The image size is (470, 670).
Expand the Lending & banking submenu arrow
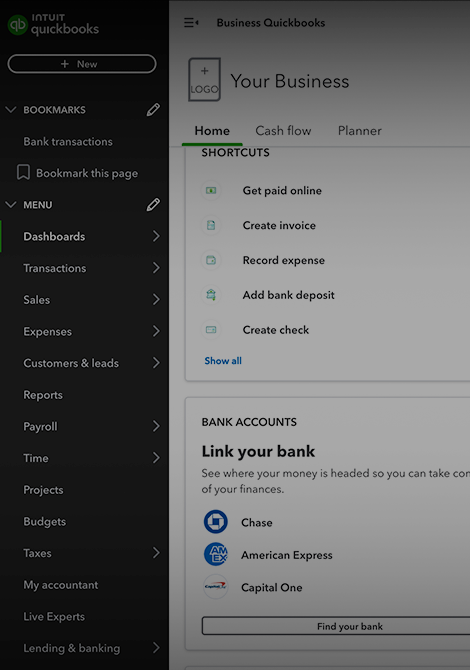point(156,648)
